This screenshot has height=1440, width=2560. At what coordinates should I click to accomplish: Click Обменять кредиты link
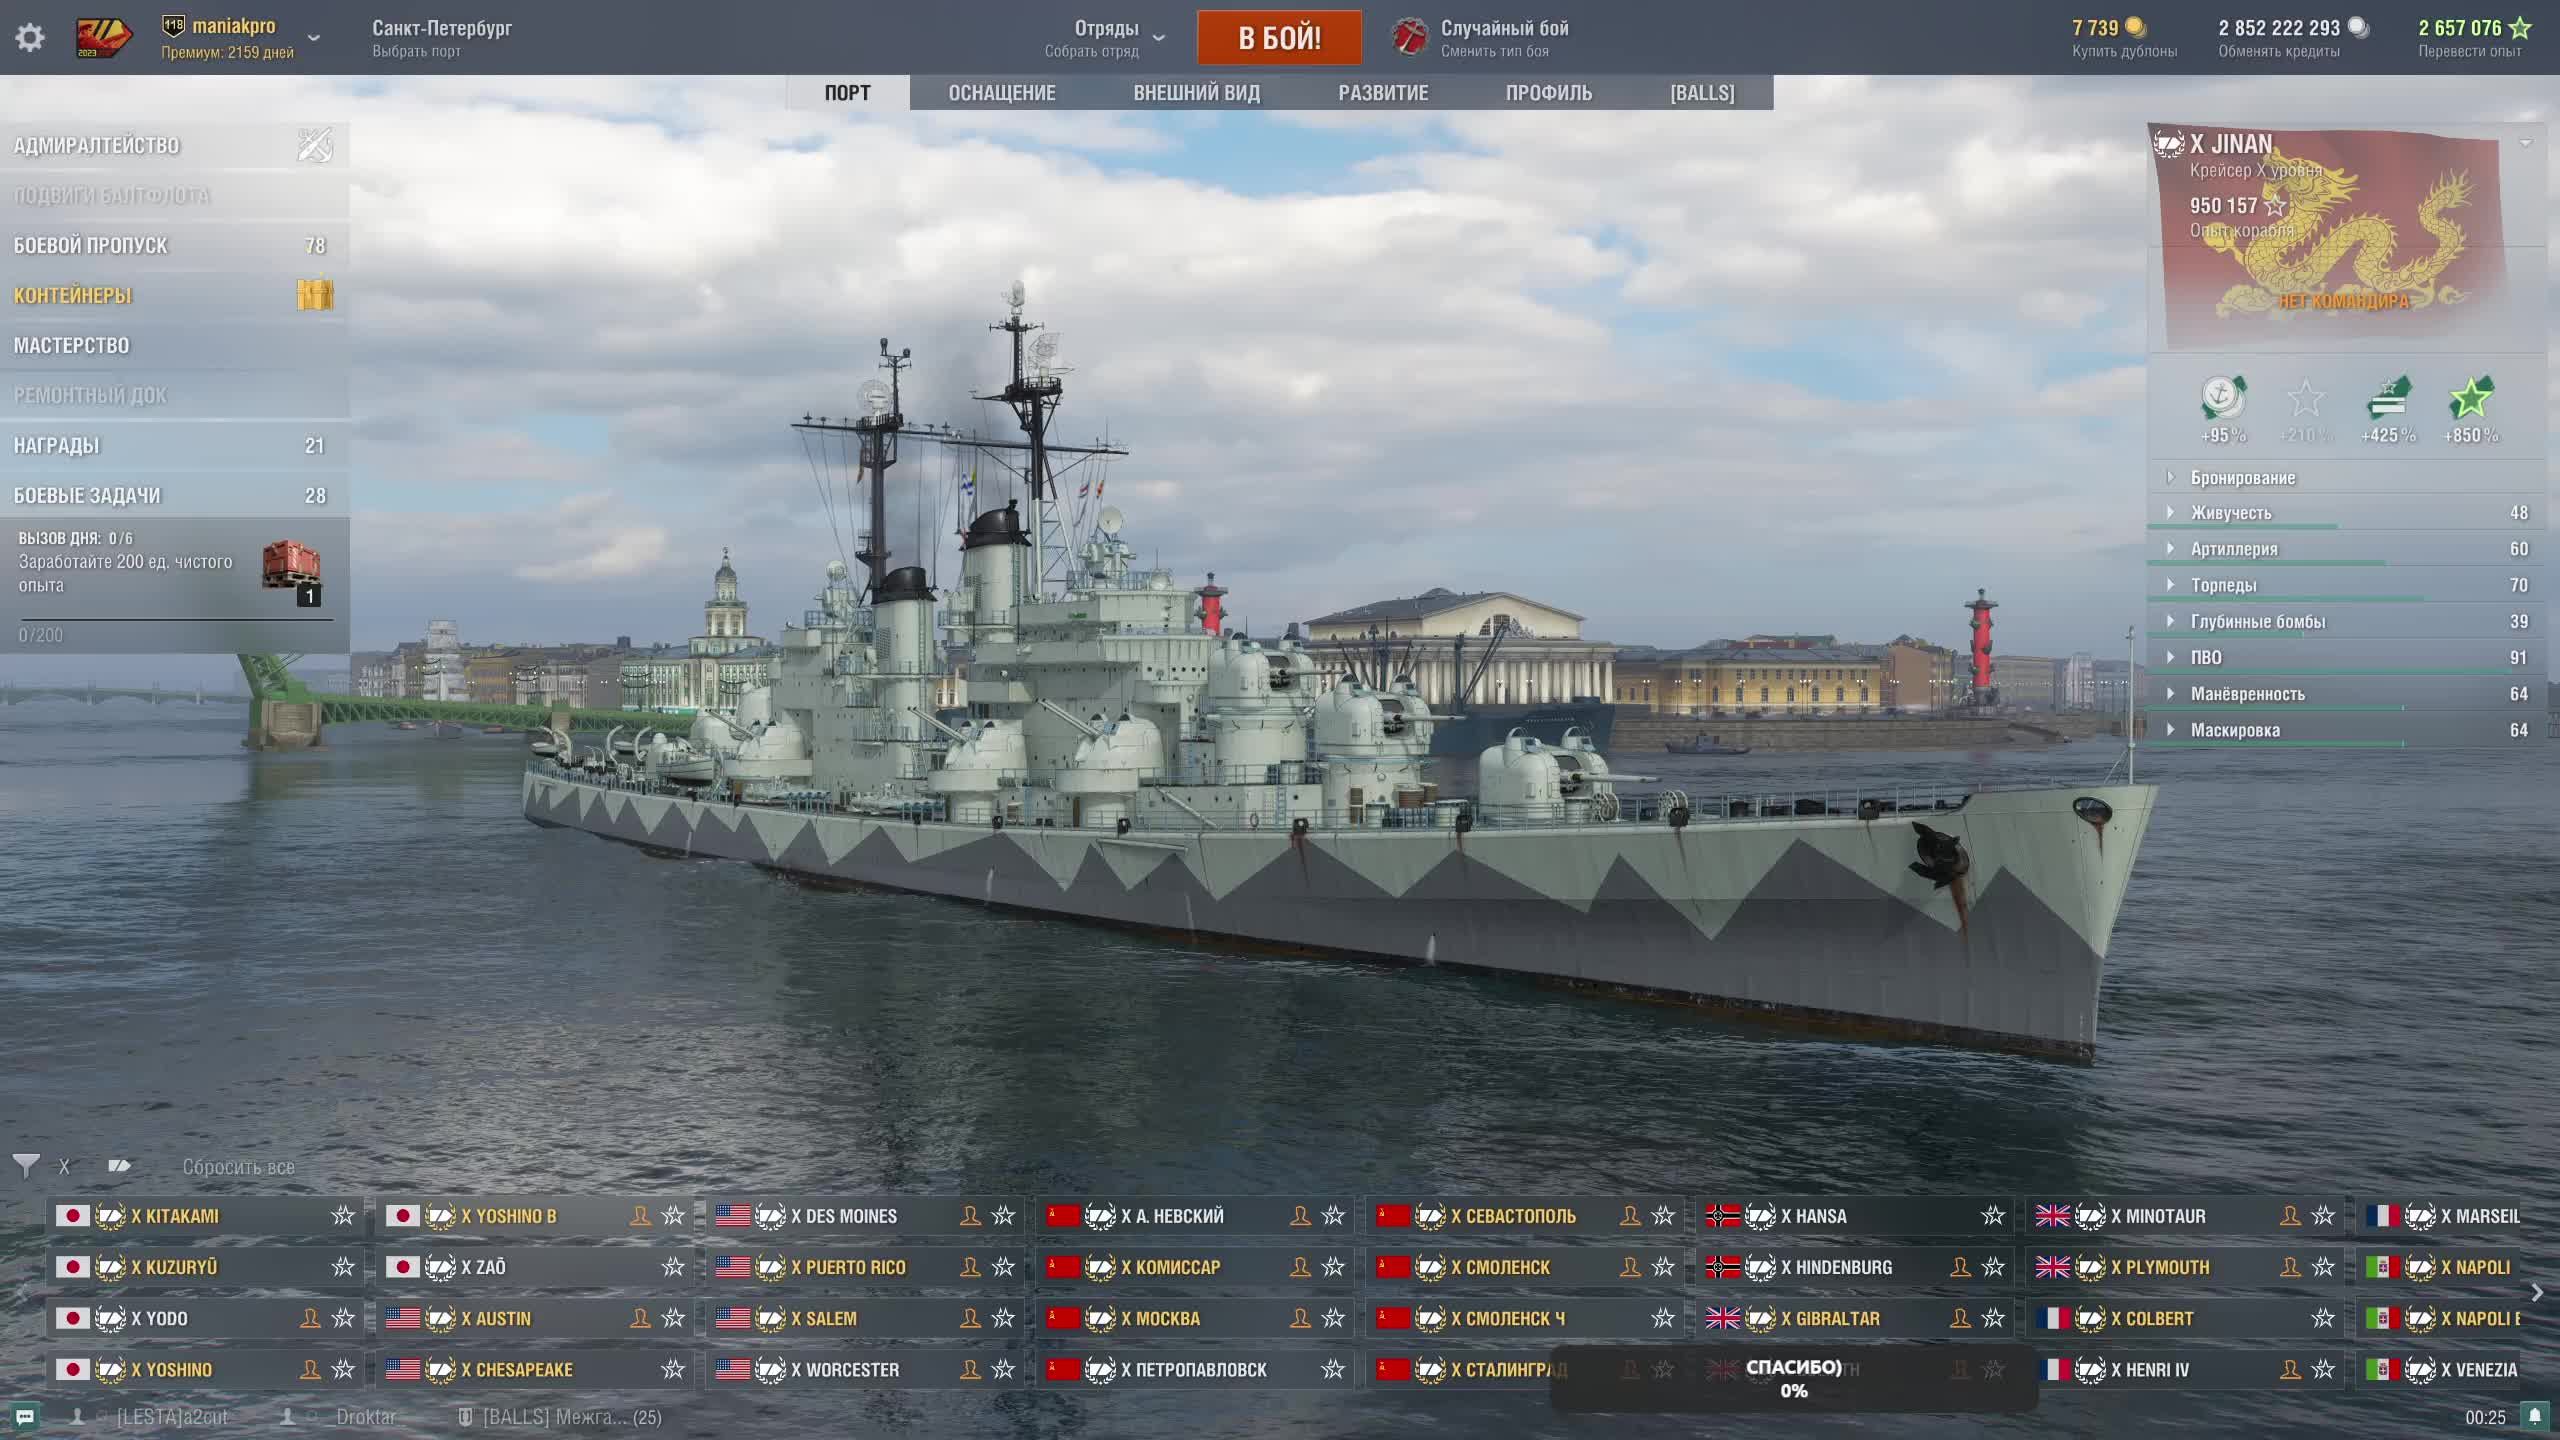(2279, 51)
